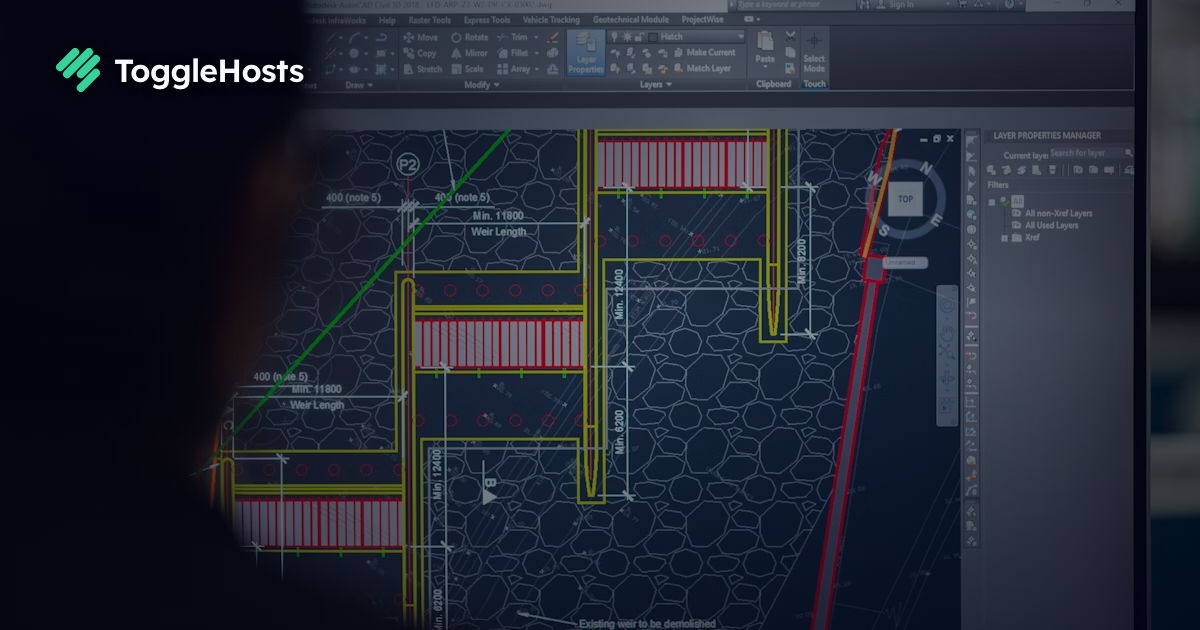Switch to the Express Tools tab
1200x630 pixels.
click(487, 19)
